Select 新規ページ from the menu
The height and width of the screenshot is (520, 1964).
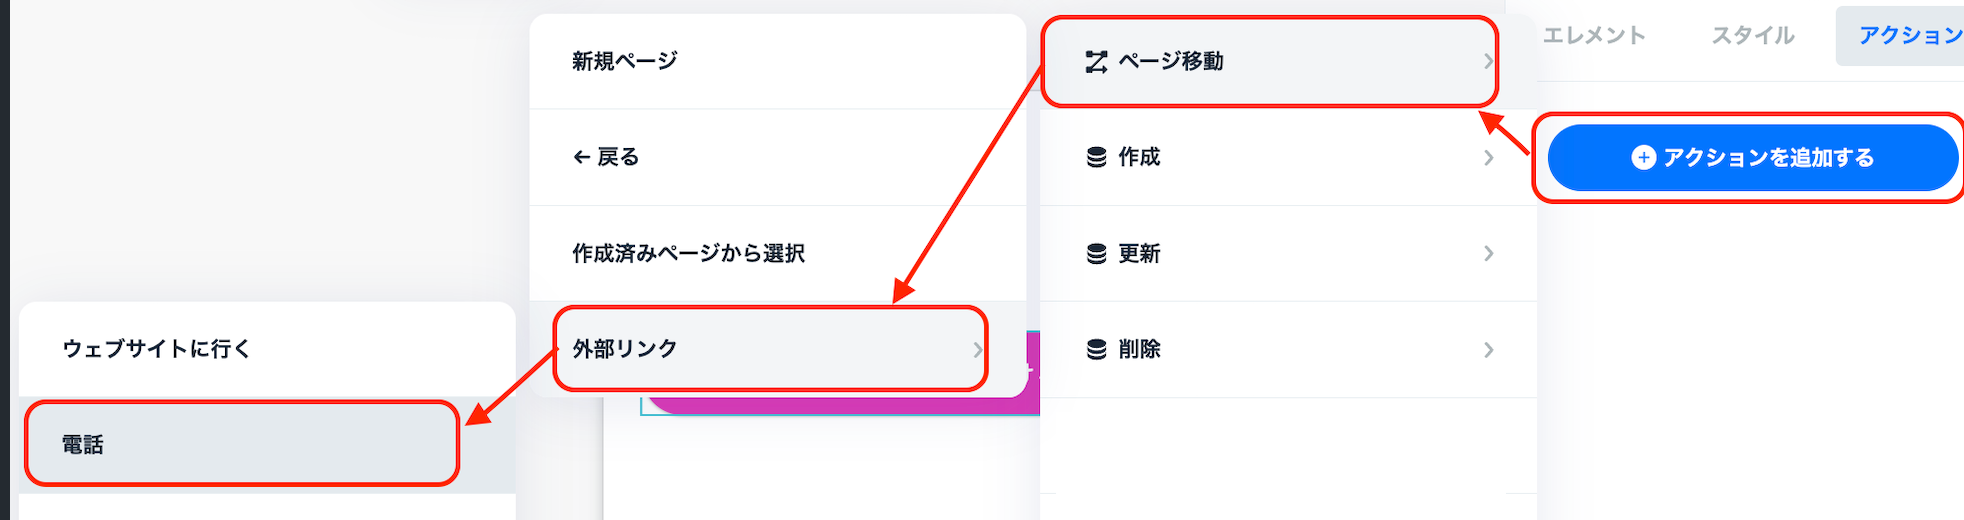pyautogui.click(x=625, y=62)
